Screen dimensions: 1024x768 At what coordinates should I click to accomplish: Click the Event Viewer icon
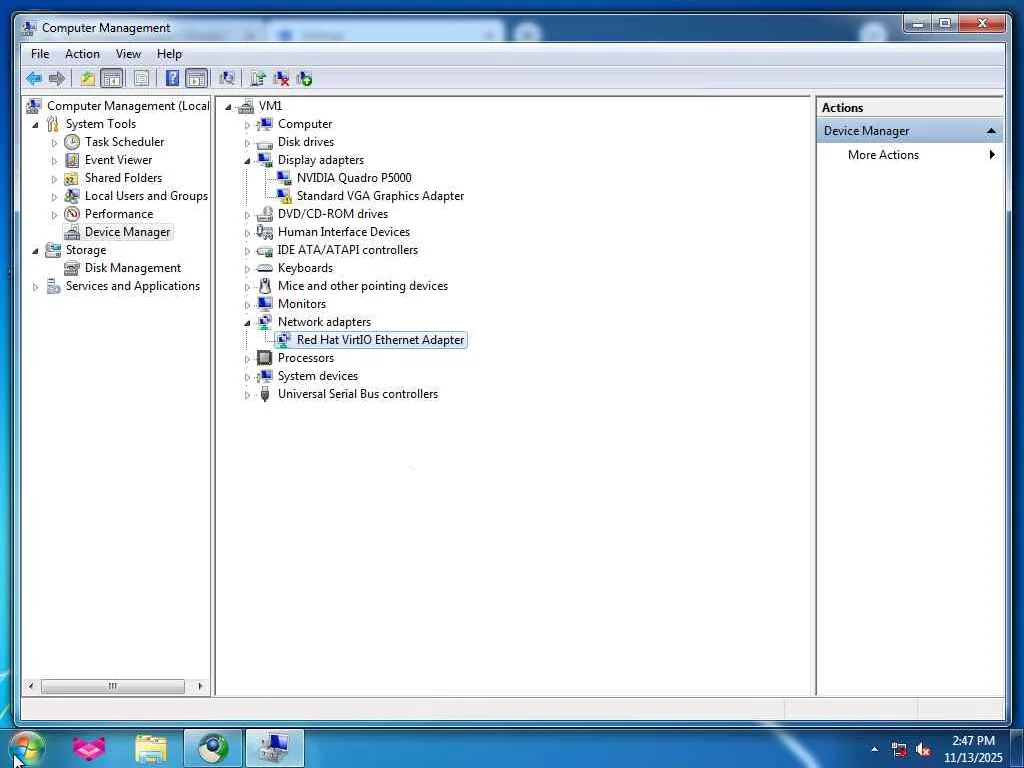click(72, 160)
